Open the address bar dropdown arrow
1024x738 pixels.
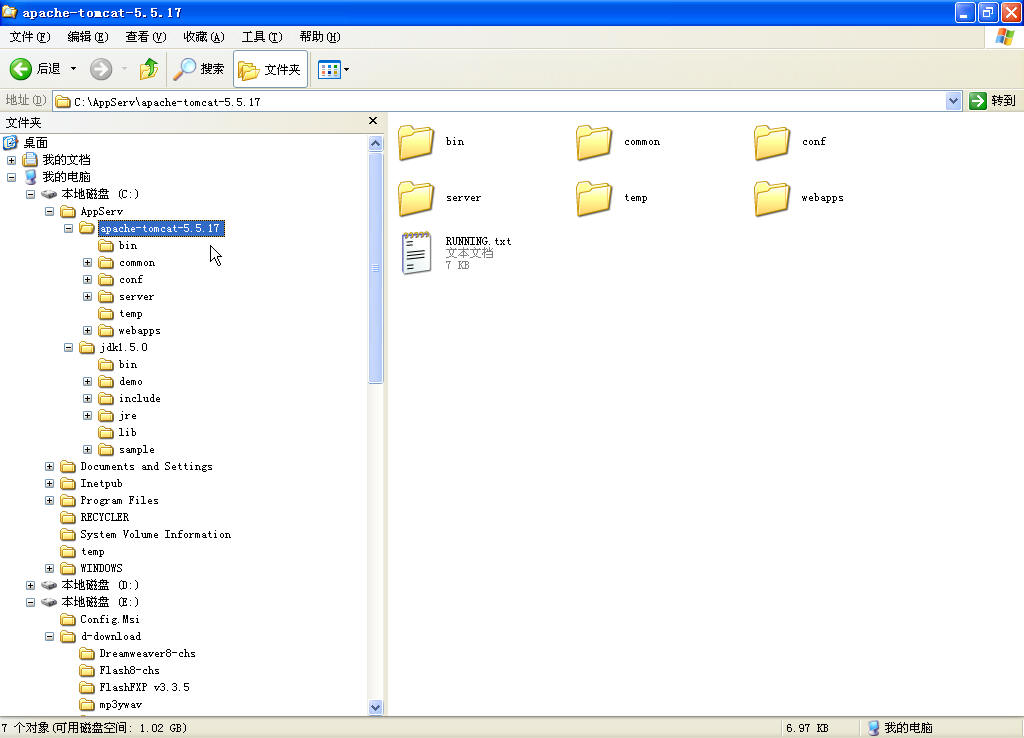click(953, 101)
